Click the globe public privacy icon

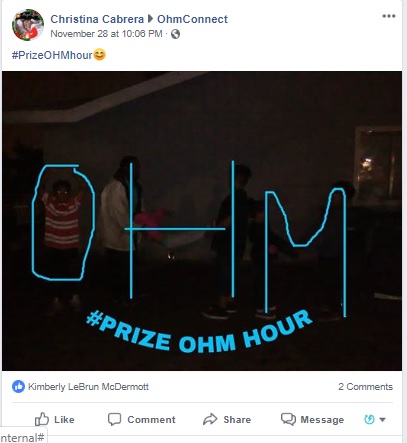click(x=175, y=34)
